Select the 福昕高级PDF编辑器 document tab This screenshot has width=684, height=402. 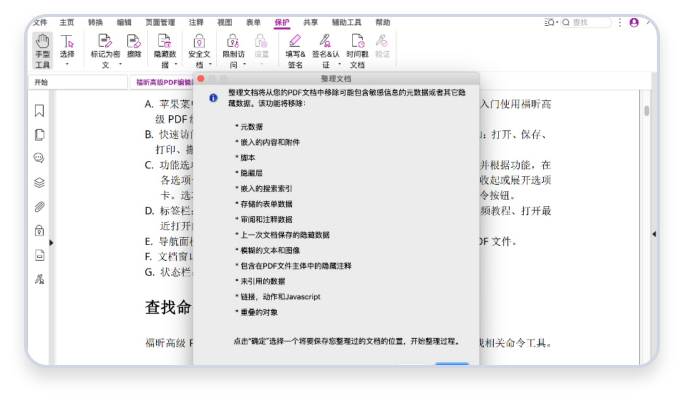click(162, 82)
